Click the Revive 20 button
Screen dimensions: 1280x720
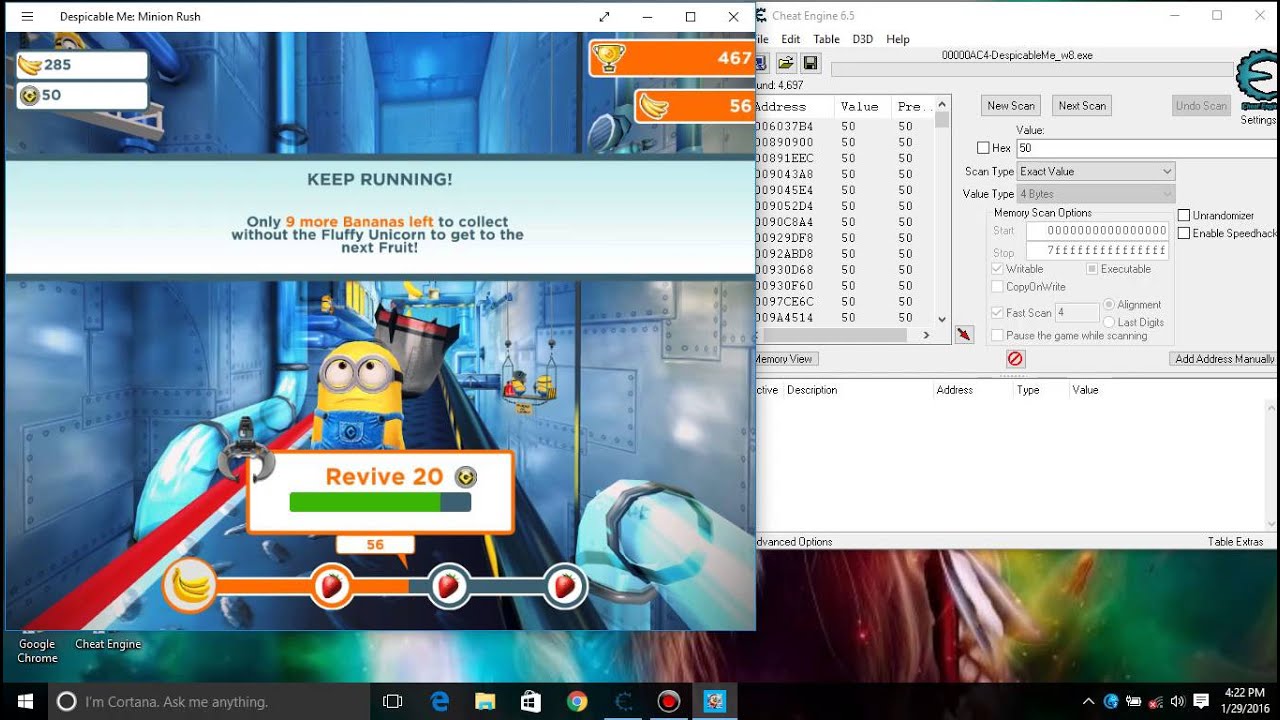click(381, 491)
